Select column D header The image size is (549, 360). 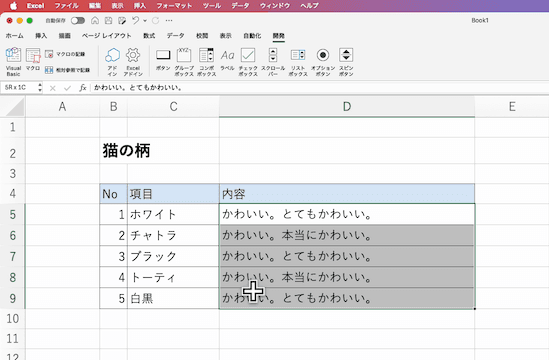[347, 106]
